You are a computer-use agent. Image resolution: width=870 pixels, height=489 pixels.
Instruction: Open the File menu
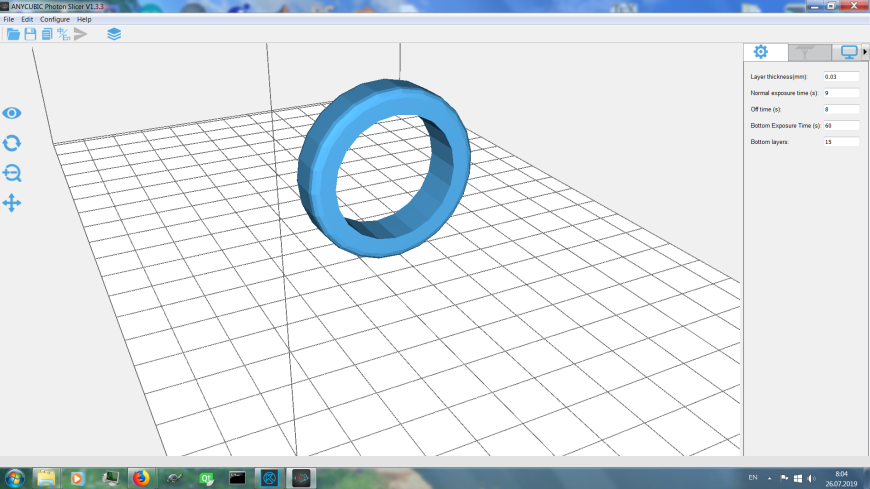click(x=9, y=19)
